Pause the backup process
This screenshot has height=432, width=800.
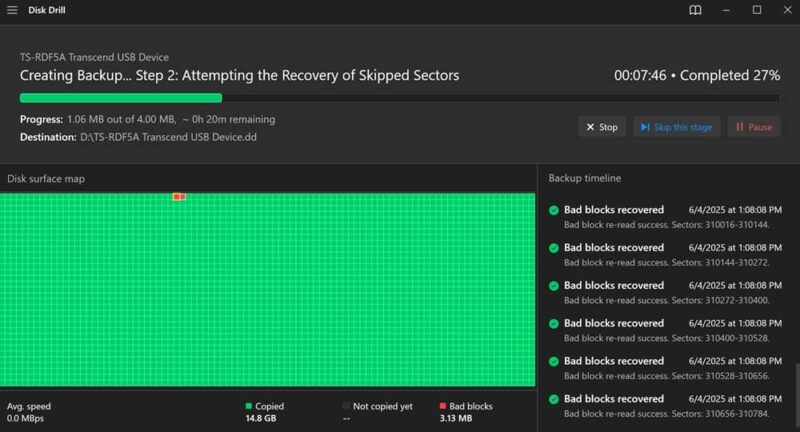(753, 127)
